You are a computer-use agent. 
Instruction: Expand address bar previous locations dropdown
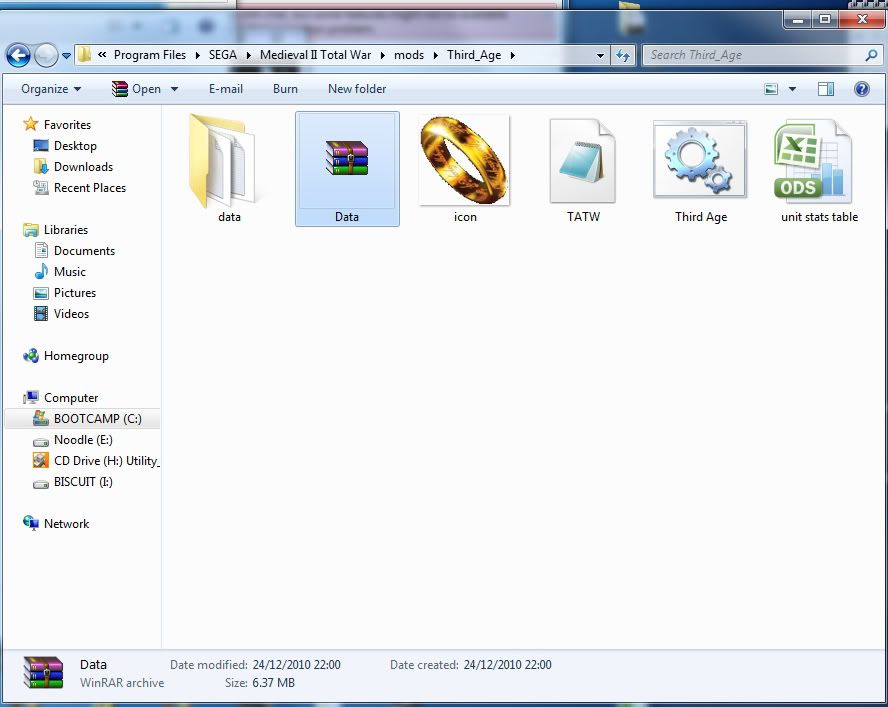[x=600, y=55]
